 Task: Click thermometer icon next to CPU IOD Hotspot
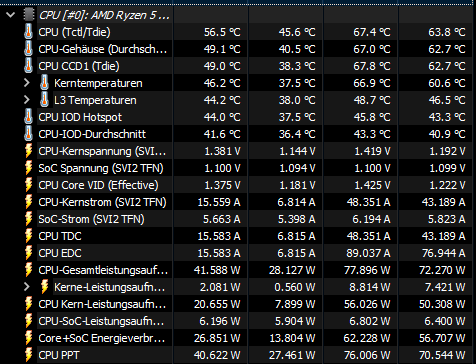(29, 117)
